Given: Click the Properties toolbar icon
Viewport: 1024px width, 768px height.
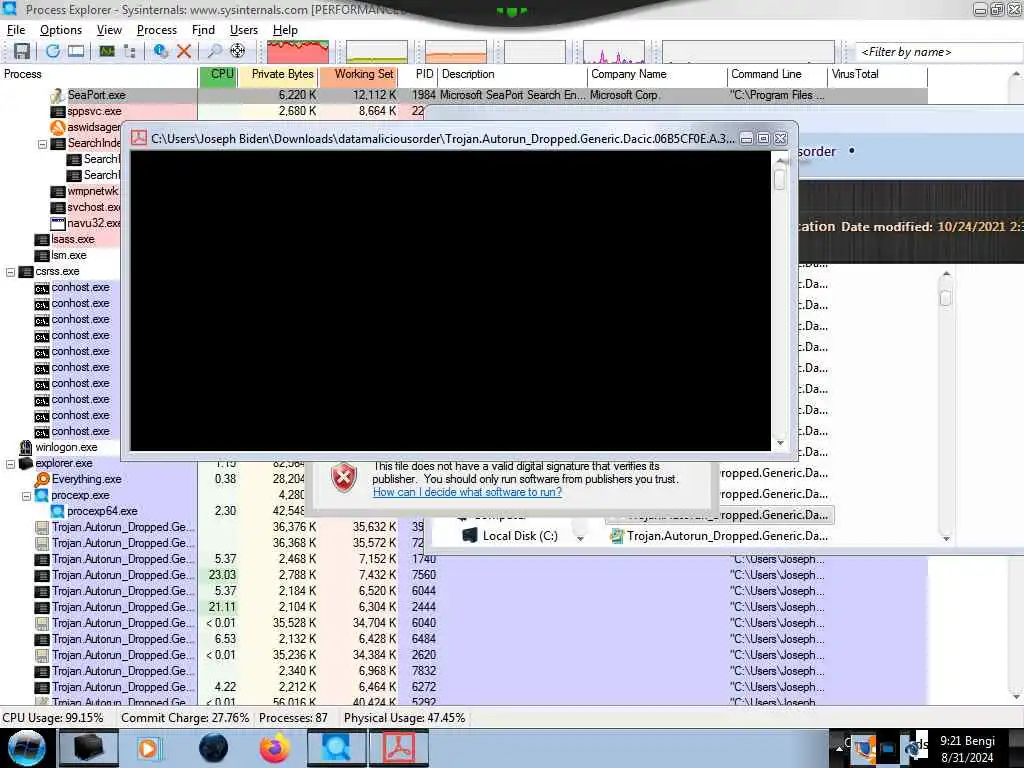Looking at the screenshot, I should tap(161, 51).
